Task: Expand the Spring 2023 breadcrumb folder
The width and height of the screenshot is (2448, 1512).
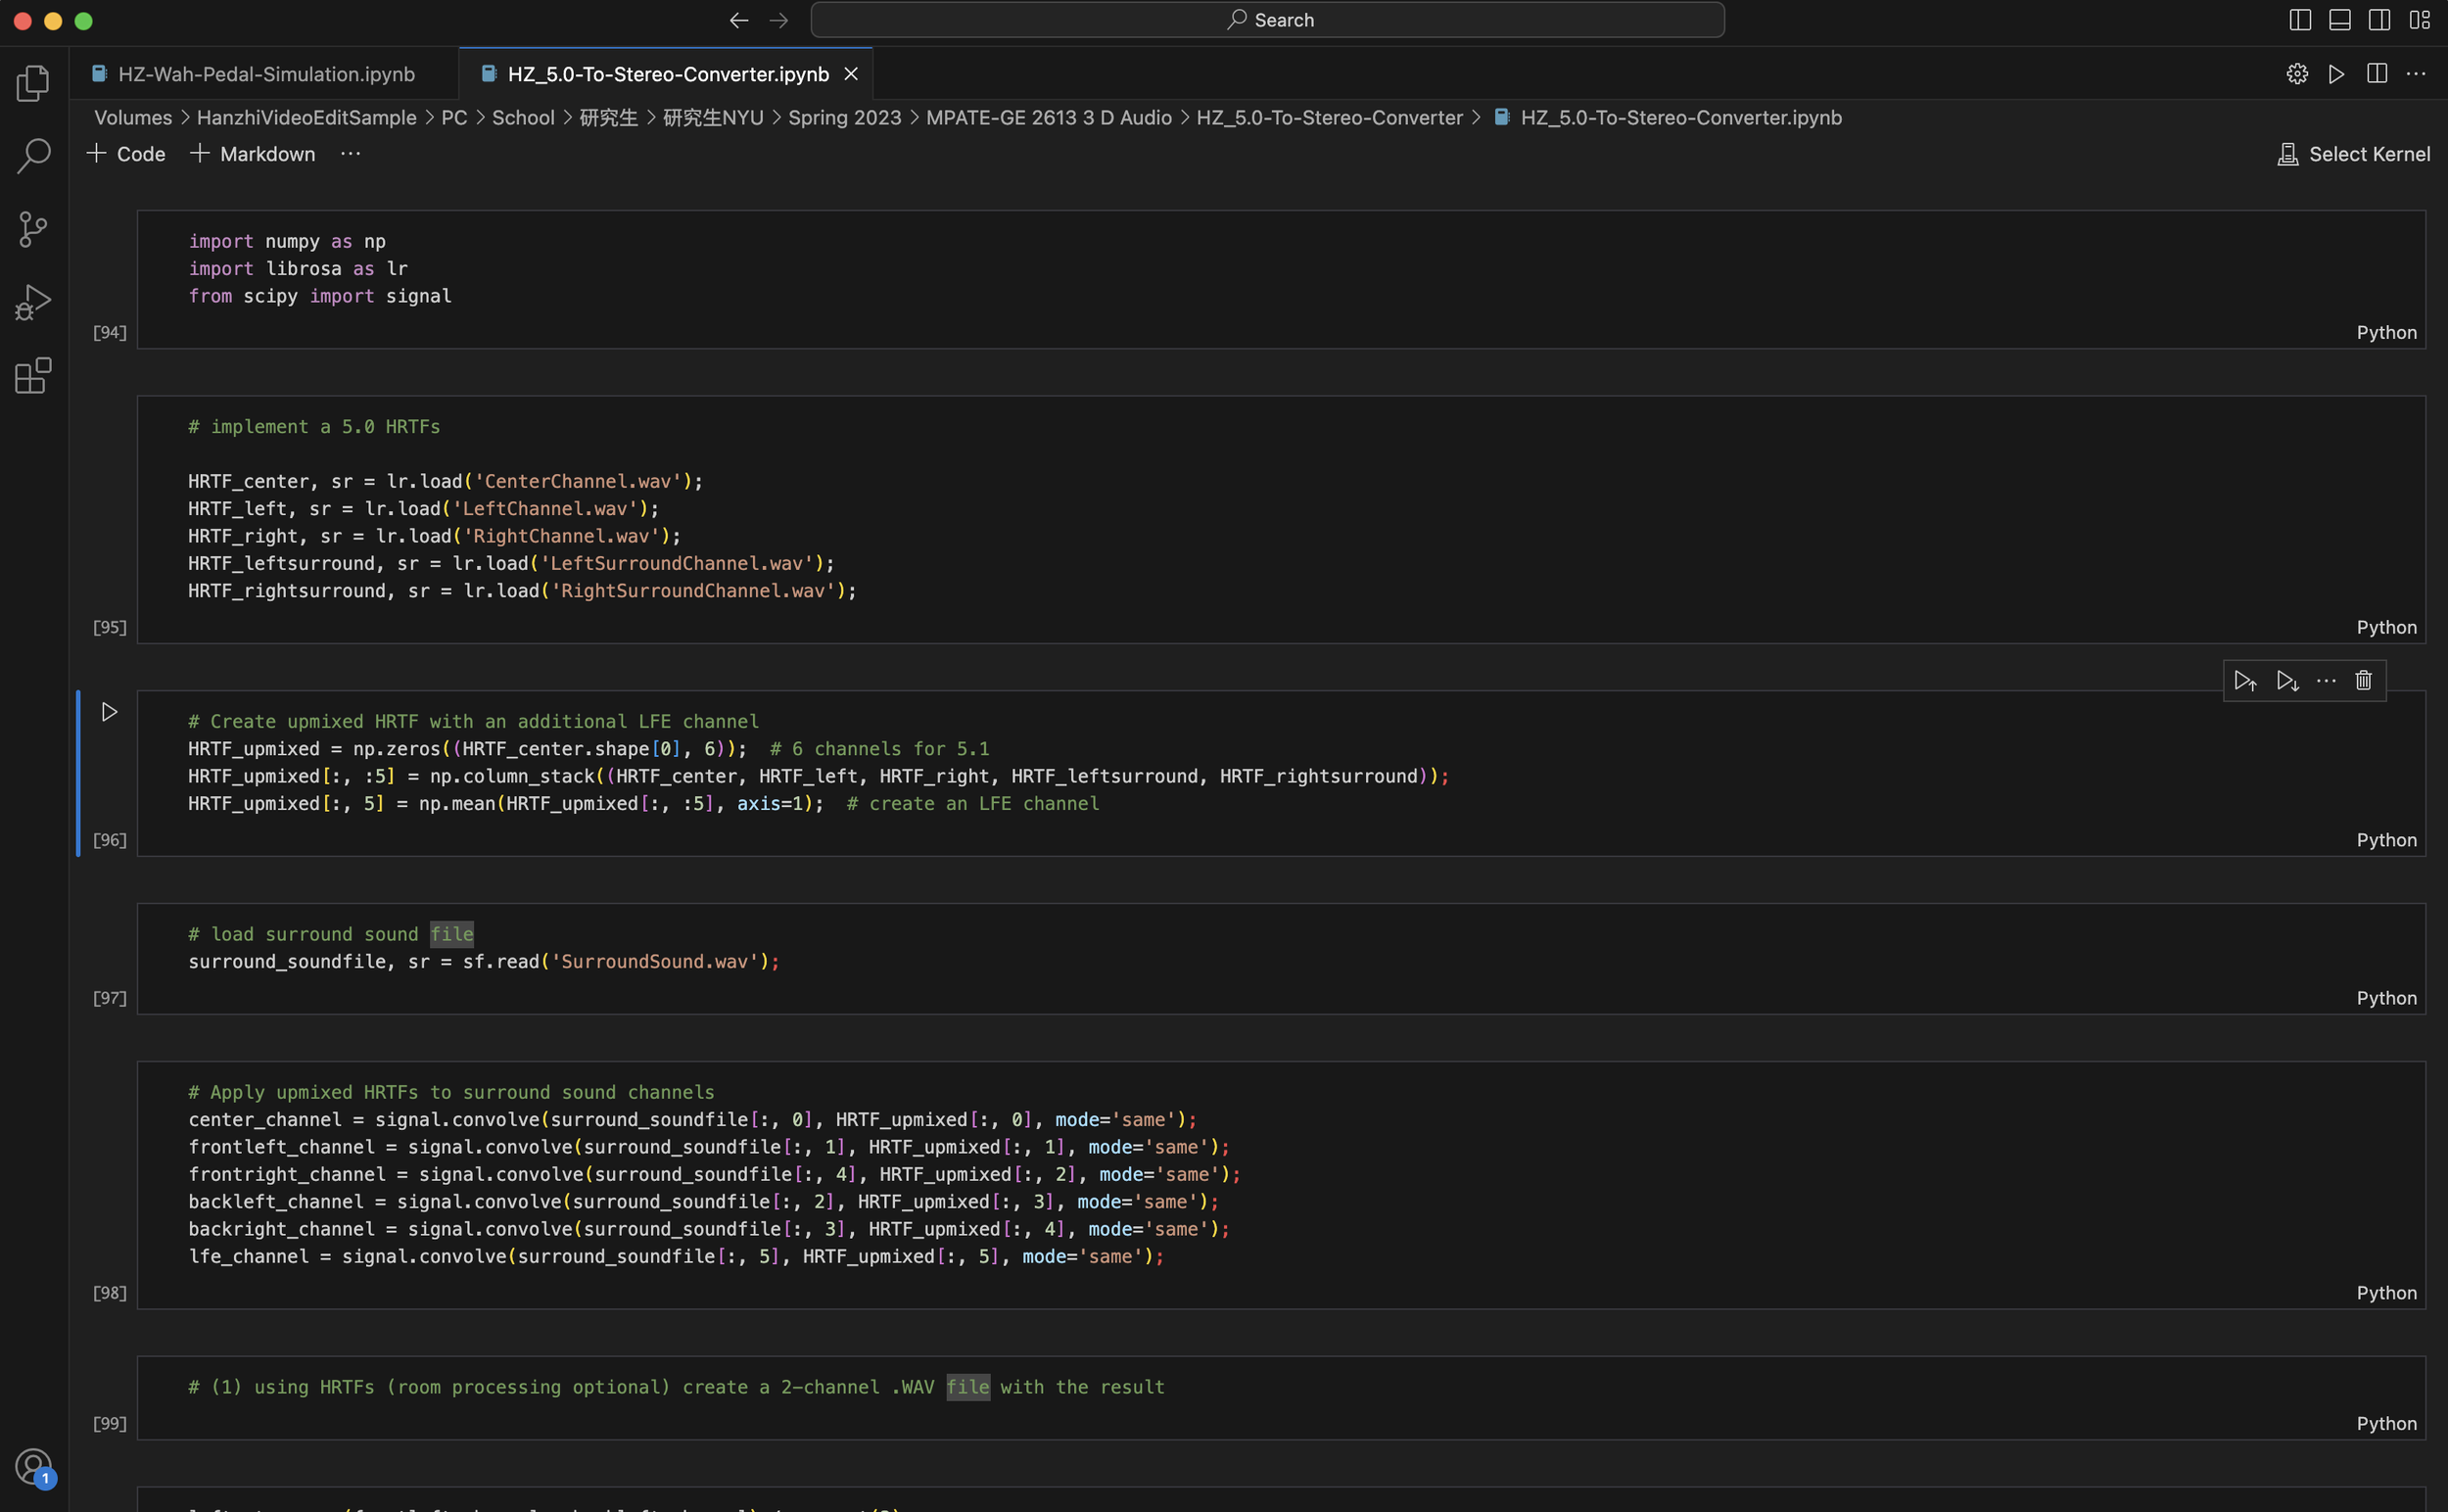Action: click(x=844, y=118)
